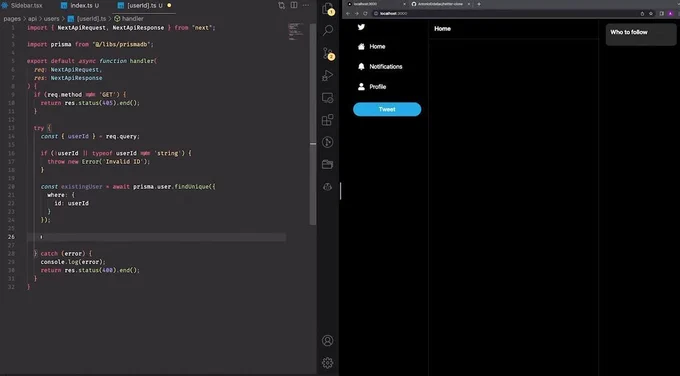Open Notifications in the Twitter sidebar

pyautogui.click(x=380, y=66)
